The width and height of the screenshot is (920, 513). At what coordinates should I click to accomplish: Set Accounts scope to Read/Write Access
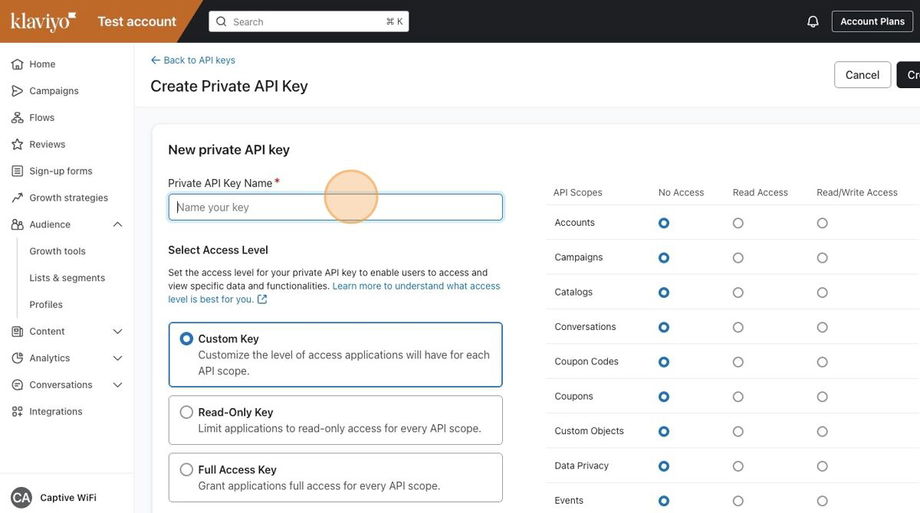(x=822, y=223)
